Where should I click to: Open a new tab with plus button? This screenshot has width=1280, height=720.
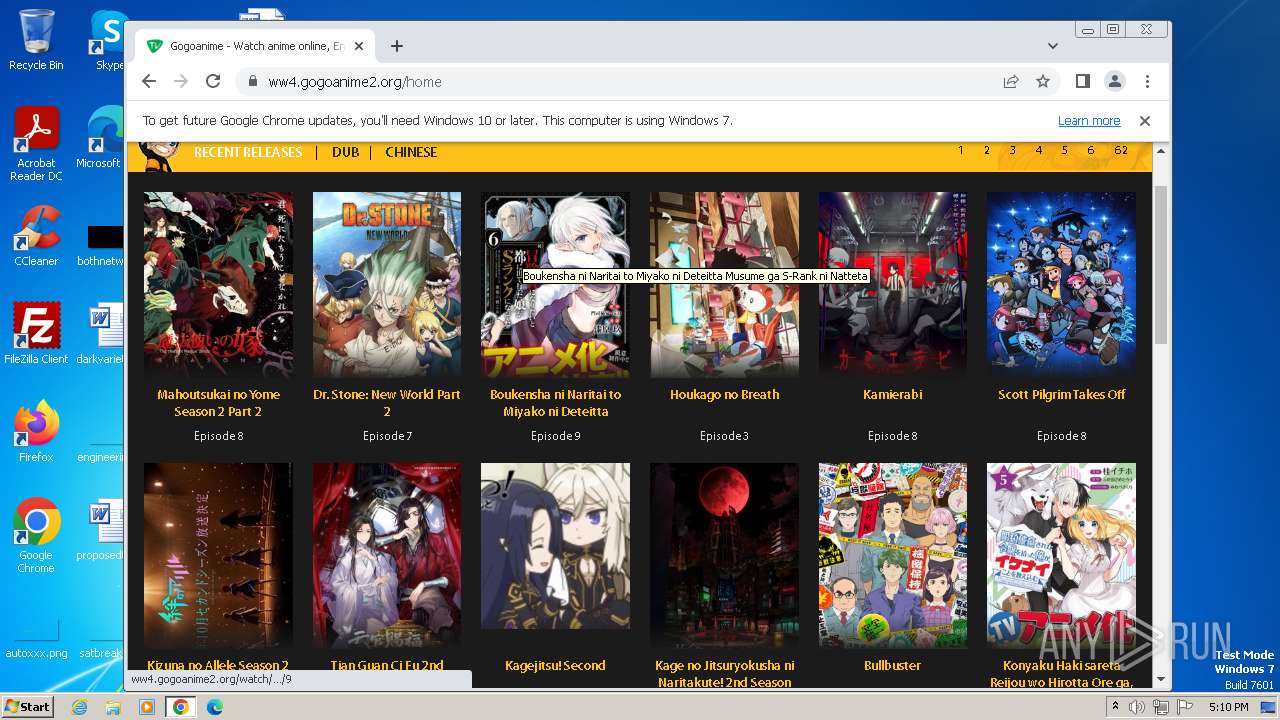[397, 46]
